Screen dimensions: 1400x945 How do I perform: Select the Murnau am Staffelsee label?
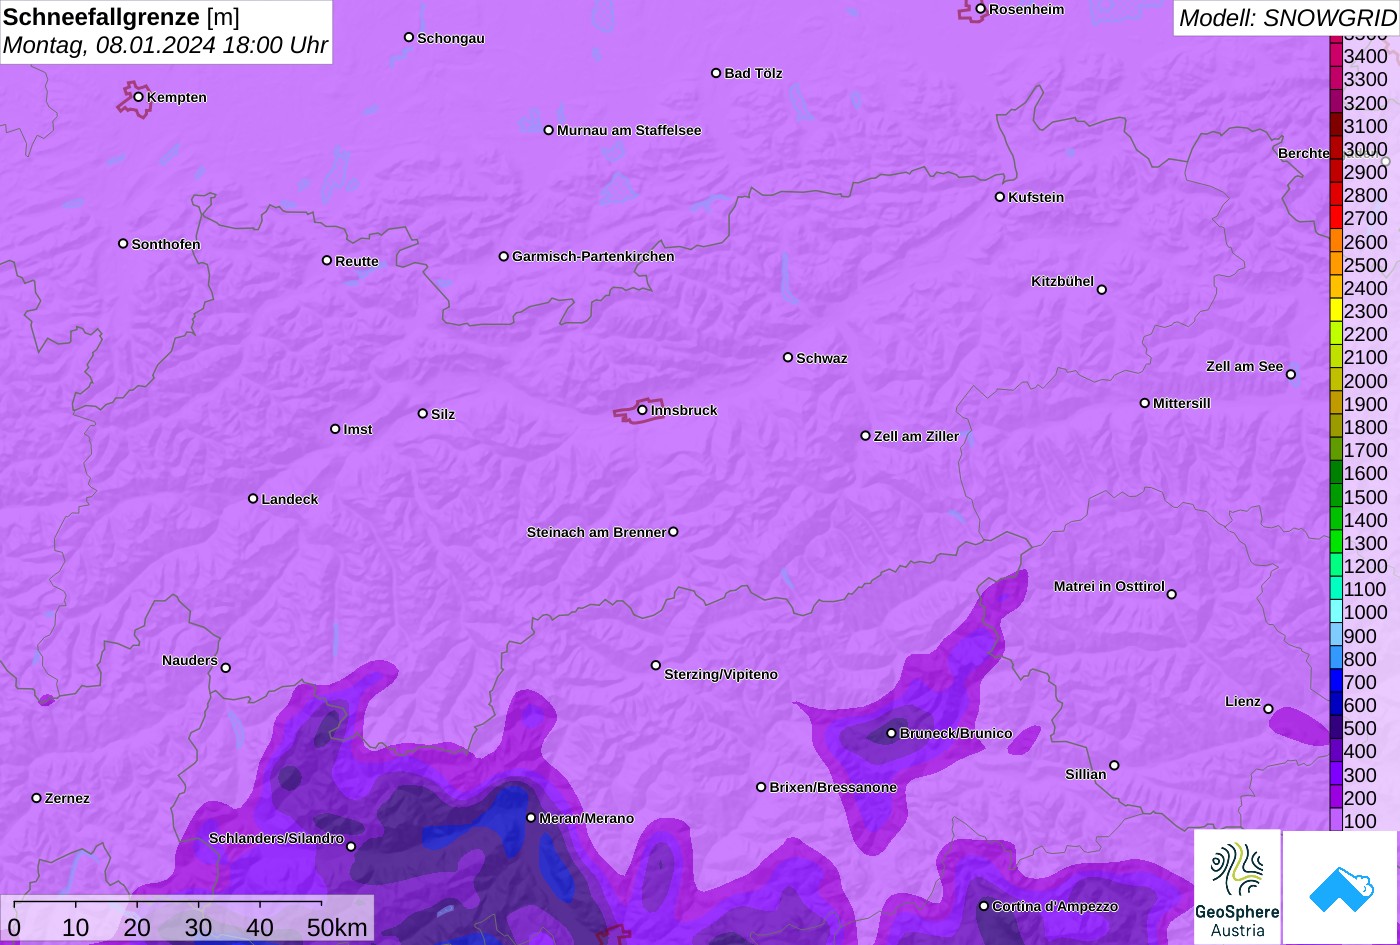629,130
